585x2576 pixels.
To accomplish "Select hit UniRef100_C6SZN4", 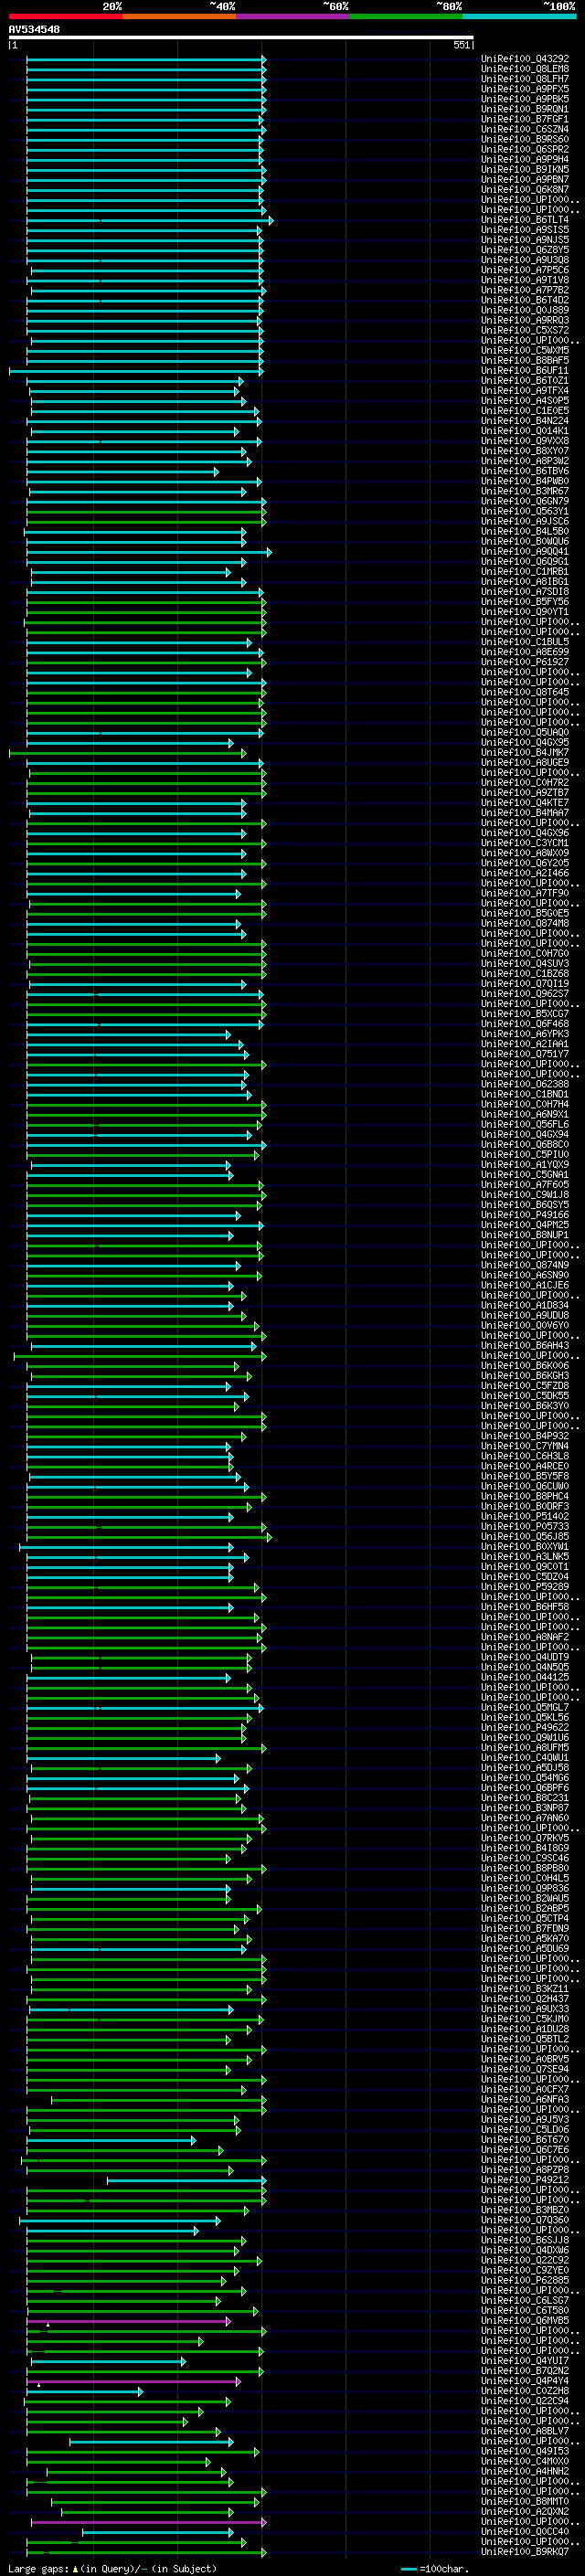I will (x=525, y=129).
